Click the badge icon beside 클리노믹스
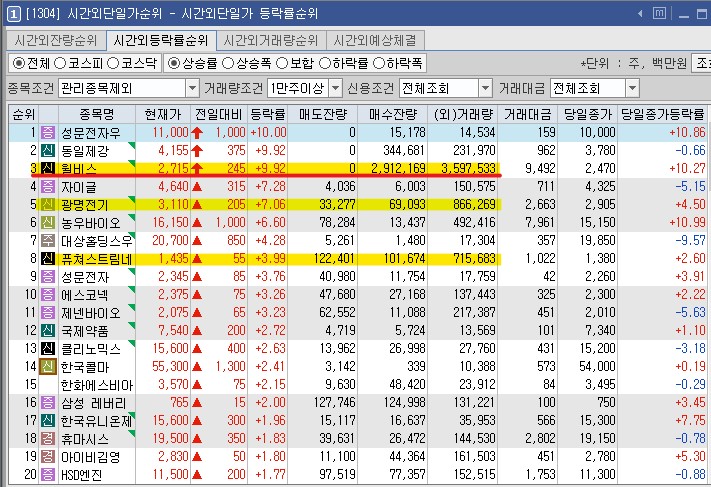 coord(48,349)
